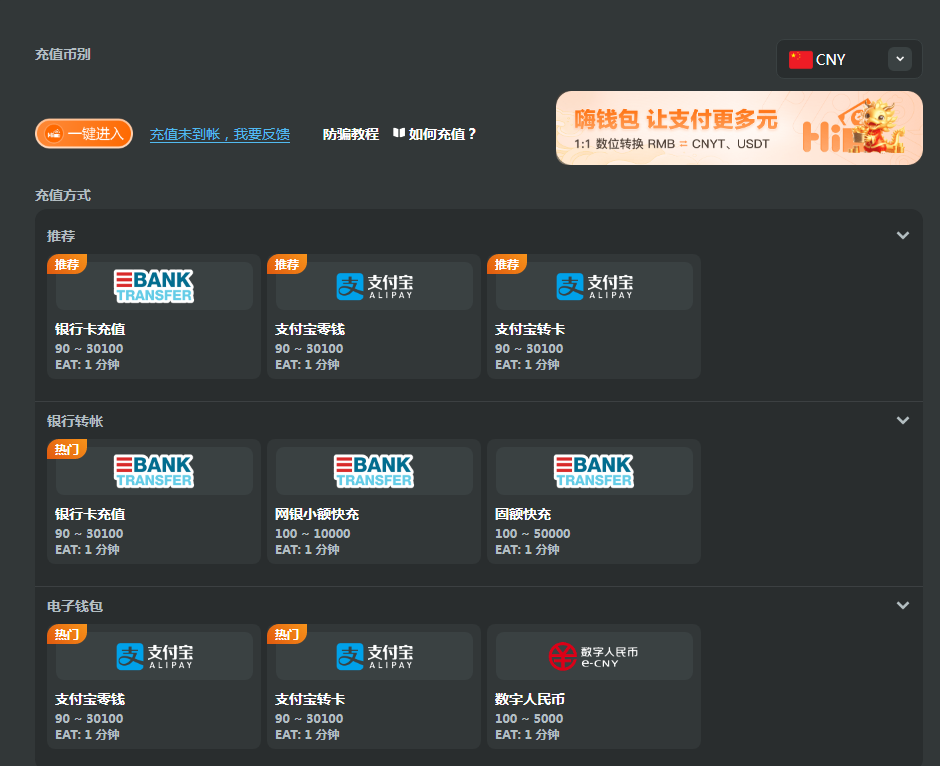The height and width of the screenshot is (766, 940).
Task: Collapse the 电子钱包 section chevron
Action: coord(903,606)
